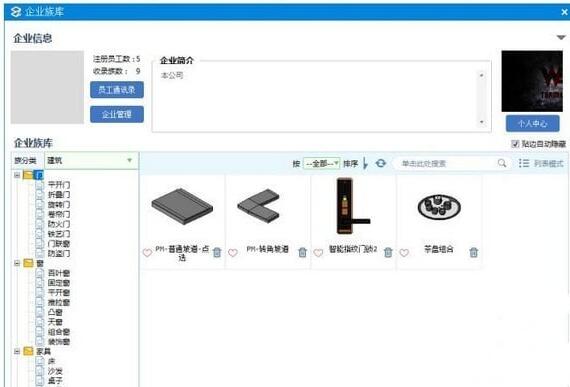Screen dimensions: 570x387
Task: Select 组合窗 in category tree
Action: (x=59, y=332)
